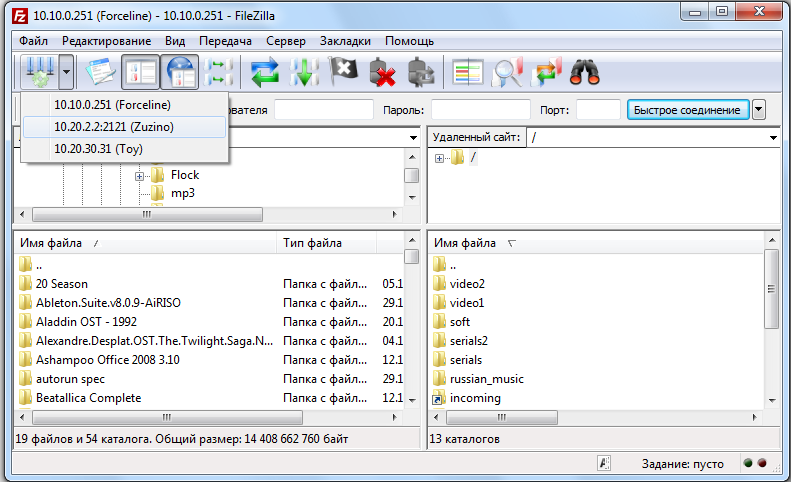791x482 pixels.
Task: Select remote incoming link folder
Action: 475,398
